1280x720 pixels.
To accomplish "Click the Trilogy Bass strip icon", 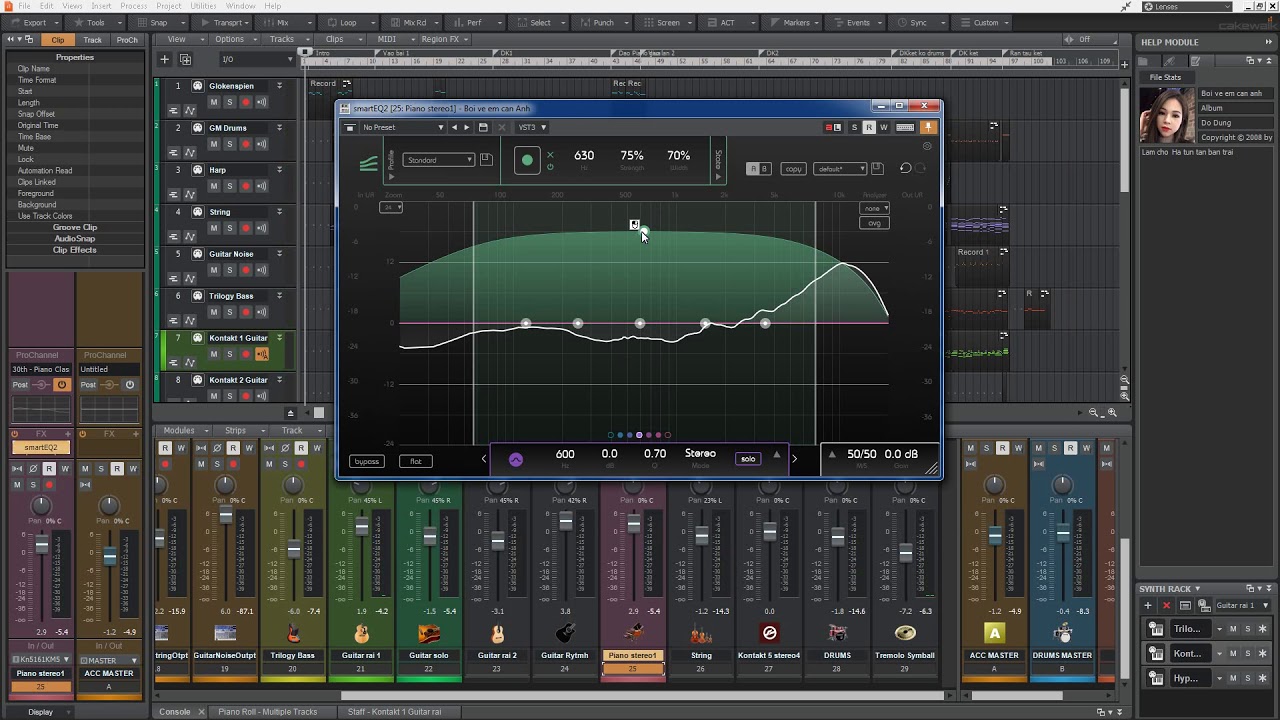I will click(293, 632).
